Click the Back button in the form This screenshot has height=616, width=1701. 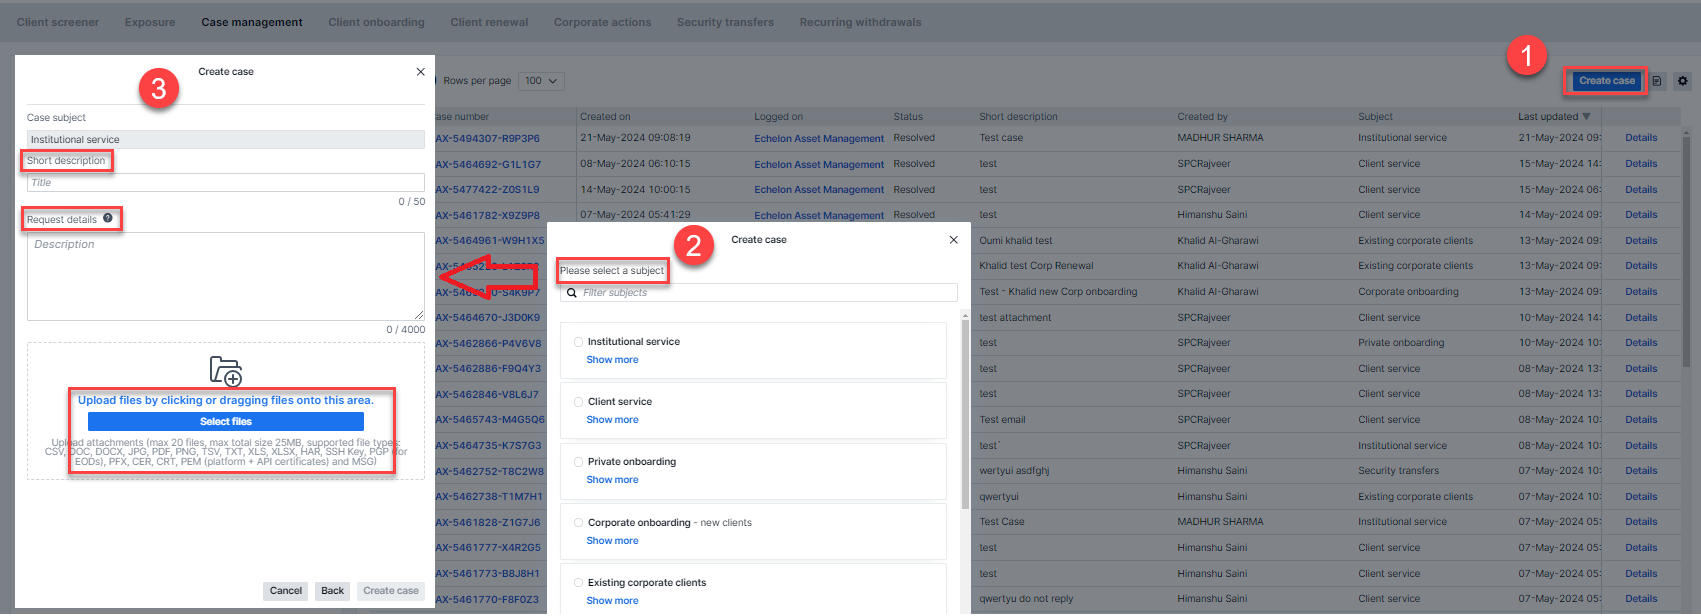[x=332, y=591]
